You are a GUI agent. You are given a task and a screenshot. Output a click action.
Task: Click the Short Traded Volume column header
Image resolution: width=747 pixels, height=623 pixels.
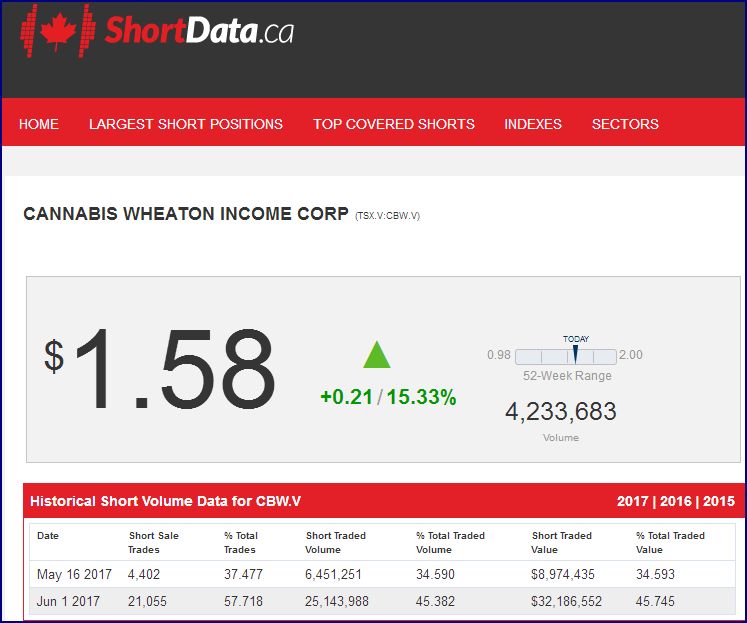coord(335,543)
